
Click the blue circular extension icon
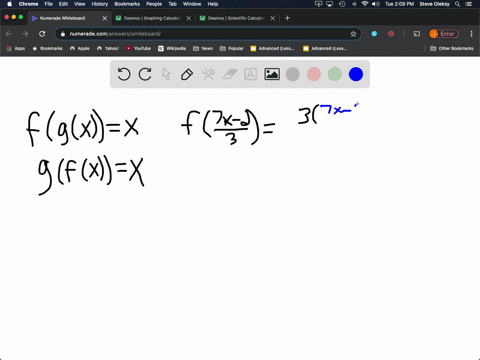pos(374,34)
